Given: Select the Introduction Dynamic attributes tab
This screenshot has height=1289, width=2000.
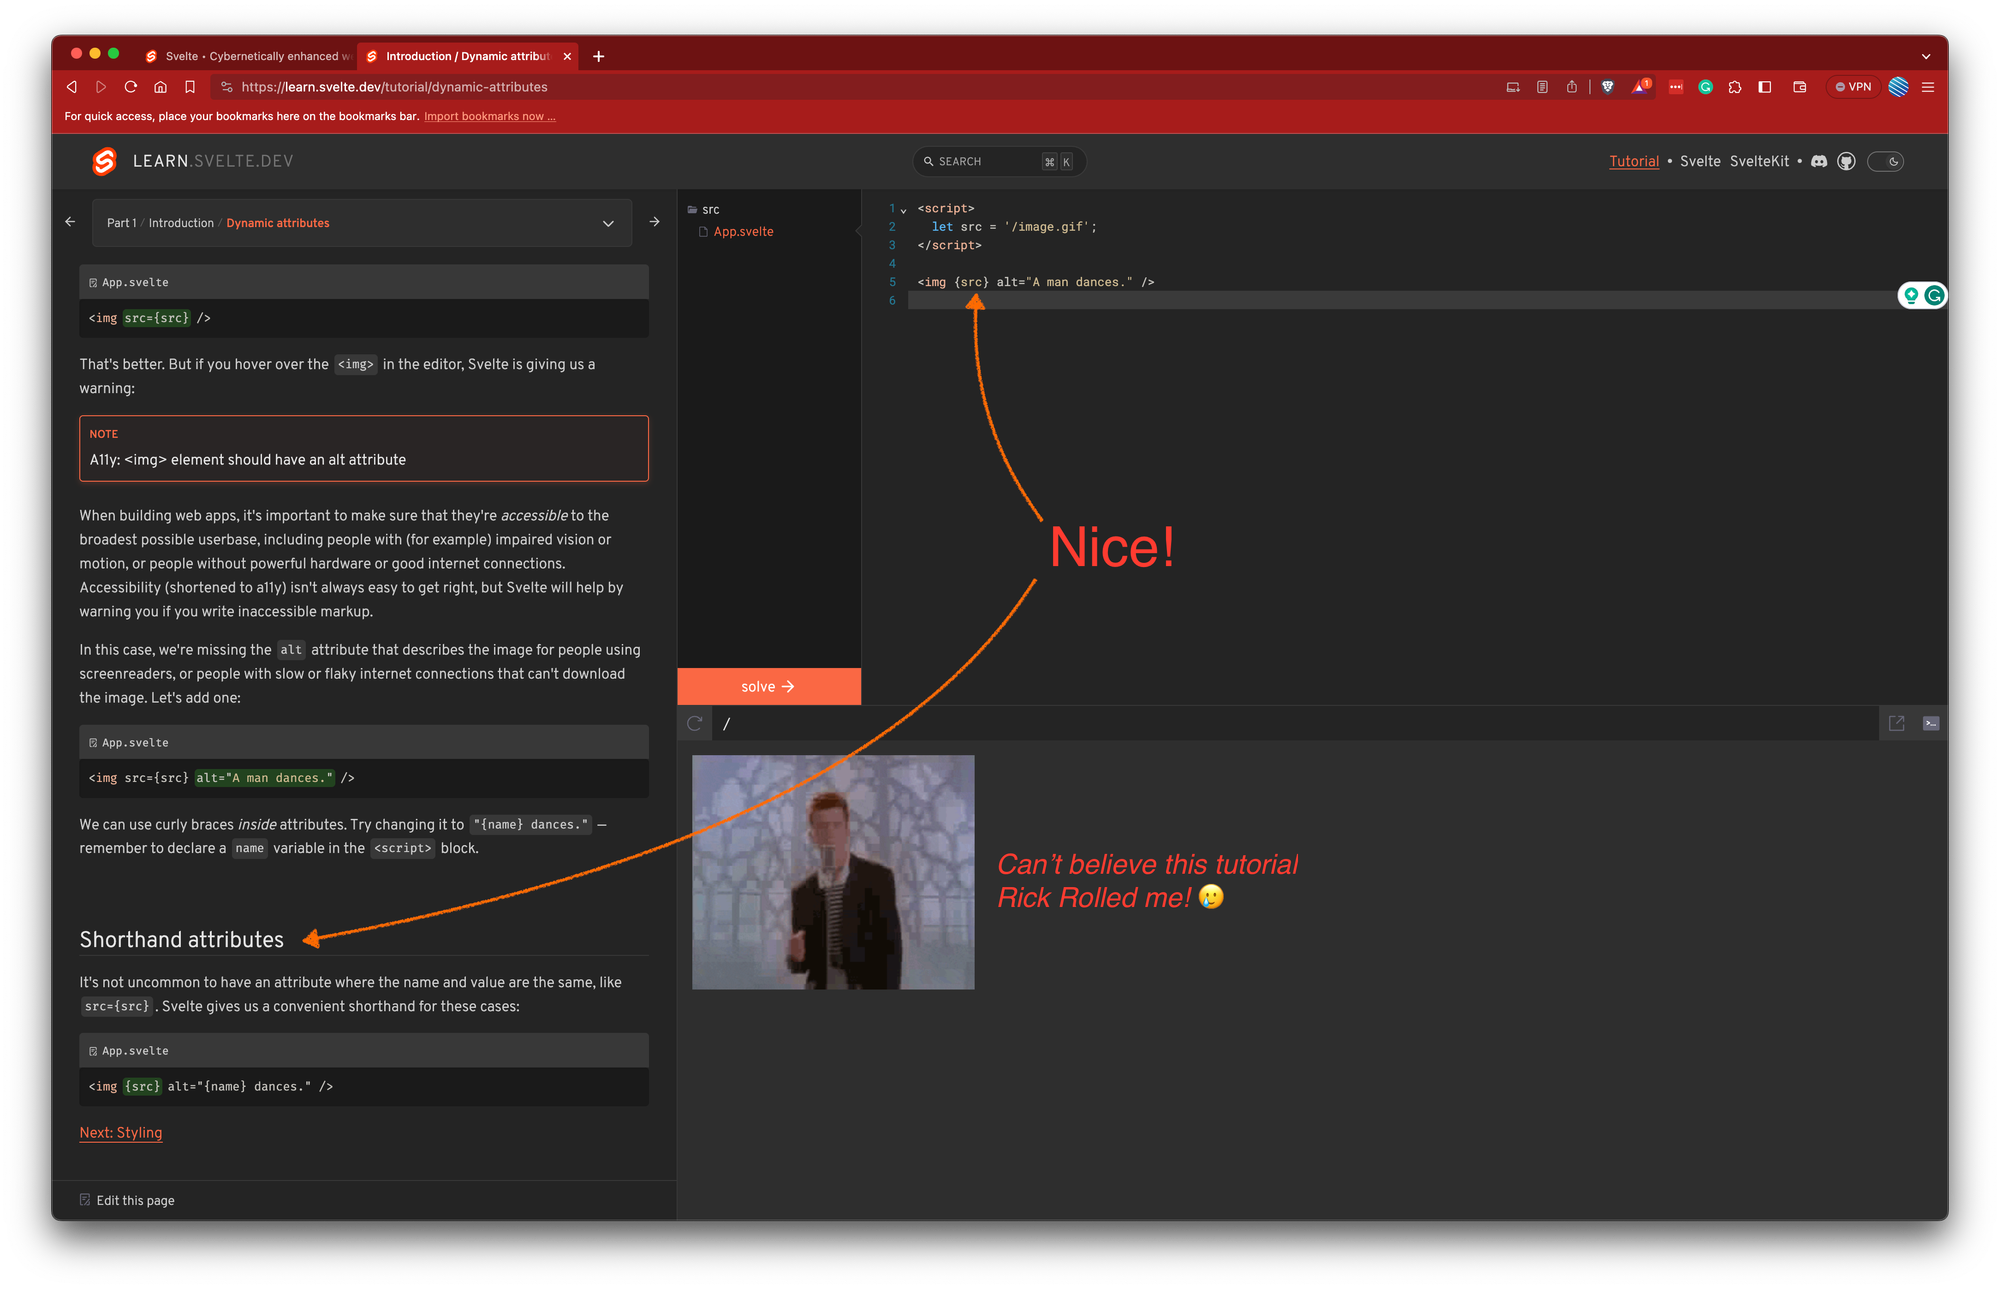Looking at the screenshot, I should tap(466, 57).
